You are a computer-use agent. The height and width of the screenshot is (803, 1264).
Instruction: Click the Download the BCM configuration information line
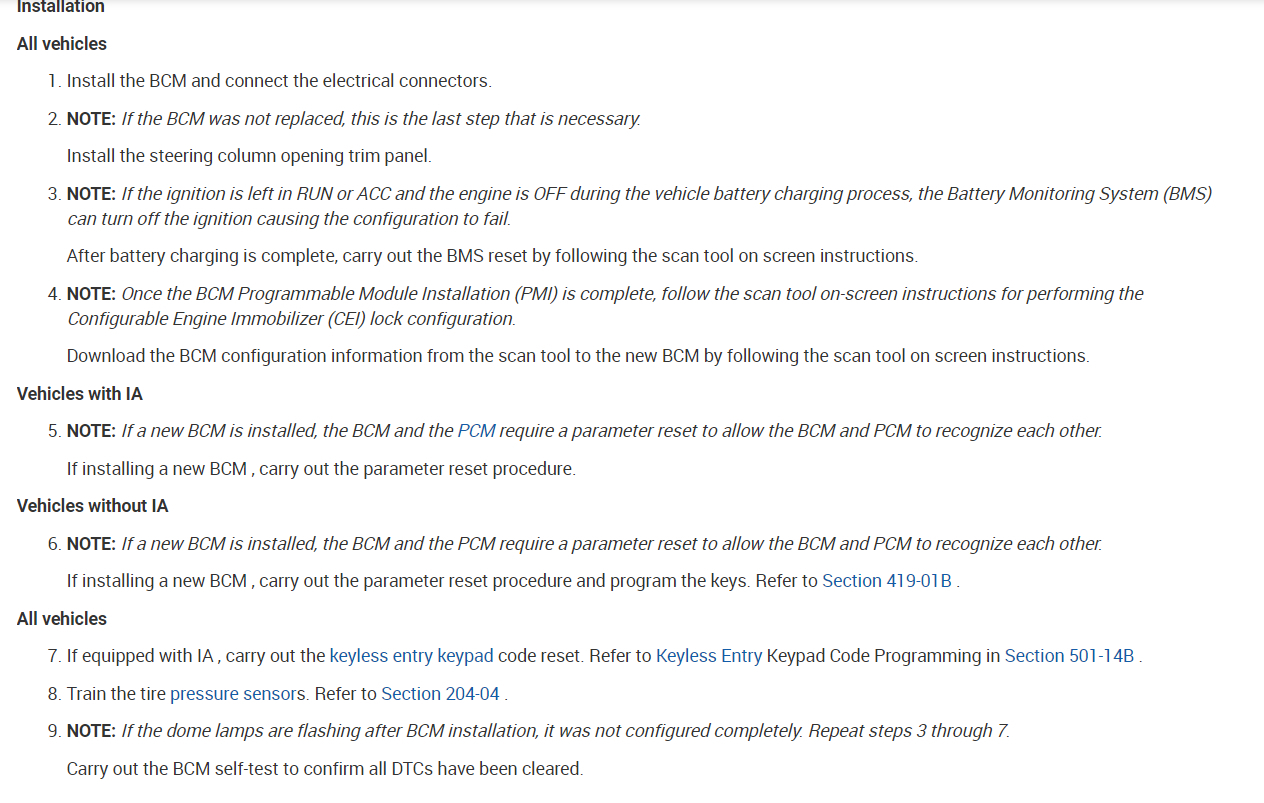click(577, 356)
